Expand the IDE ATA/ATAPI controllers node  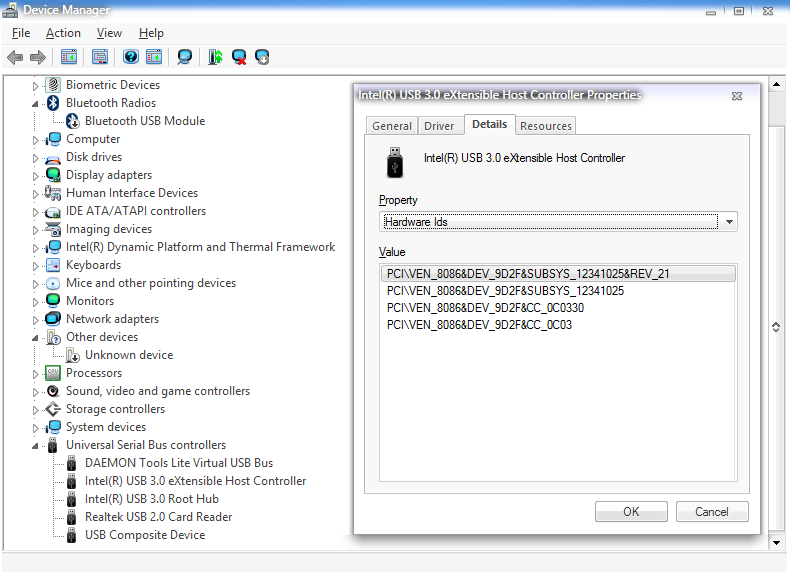(35, 212)
